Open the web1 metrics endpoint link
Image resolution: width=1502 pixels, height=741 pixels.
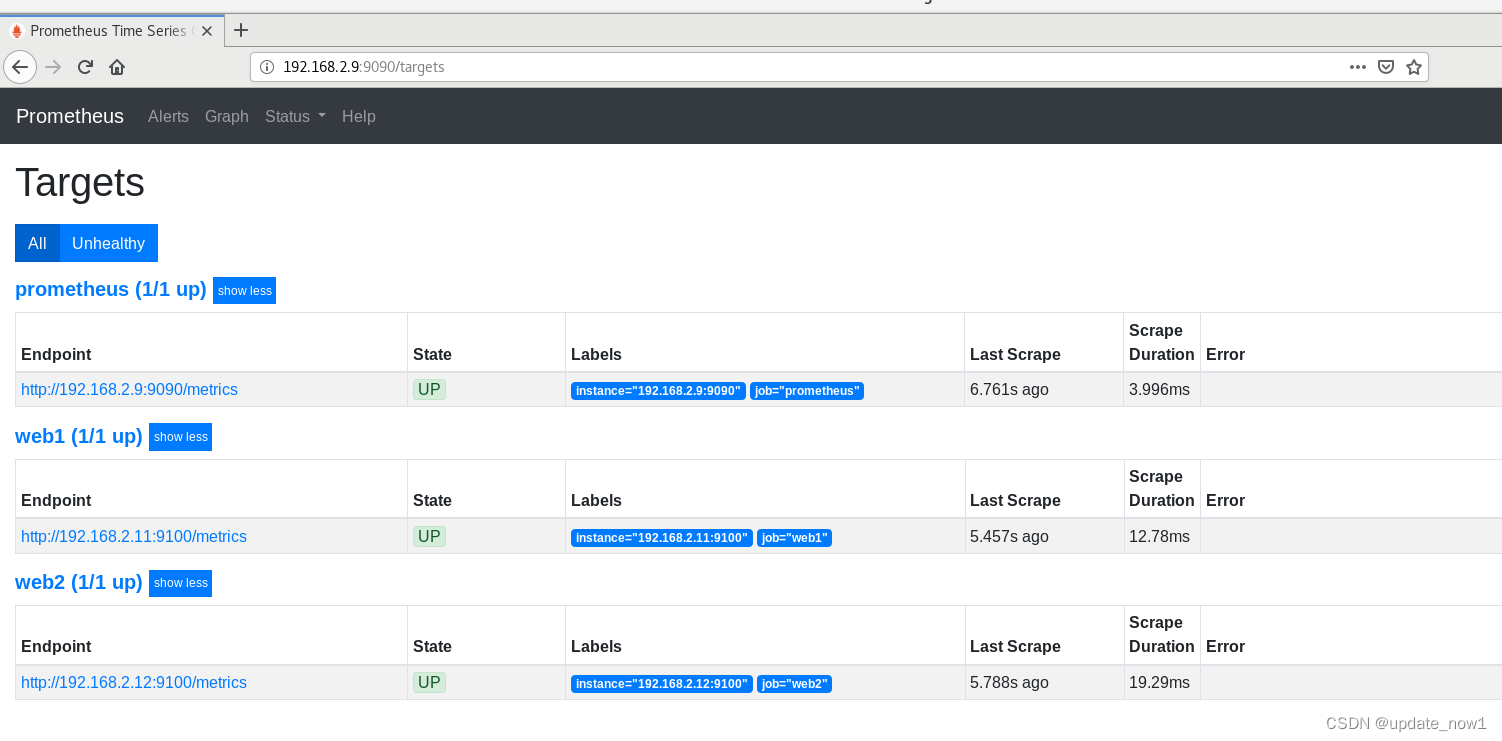(x=133, y=536)
